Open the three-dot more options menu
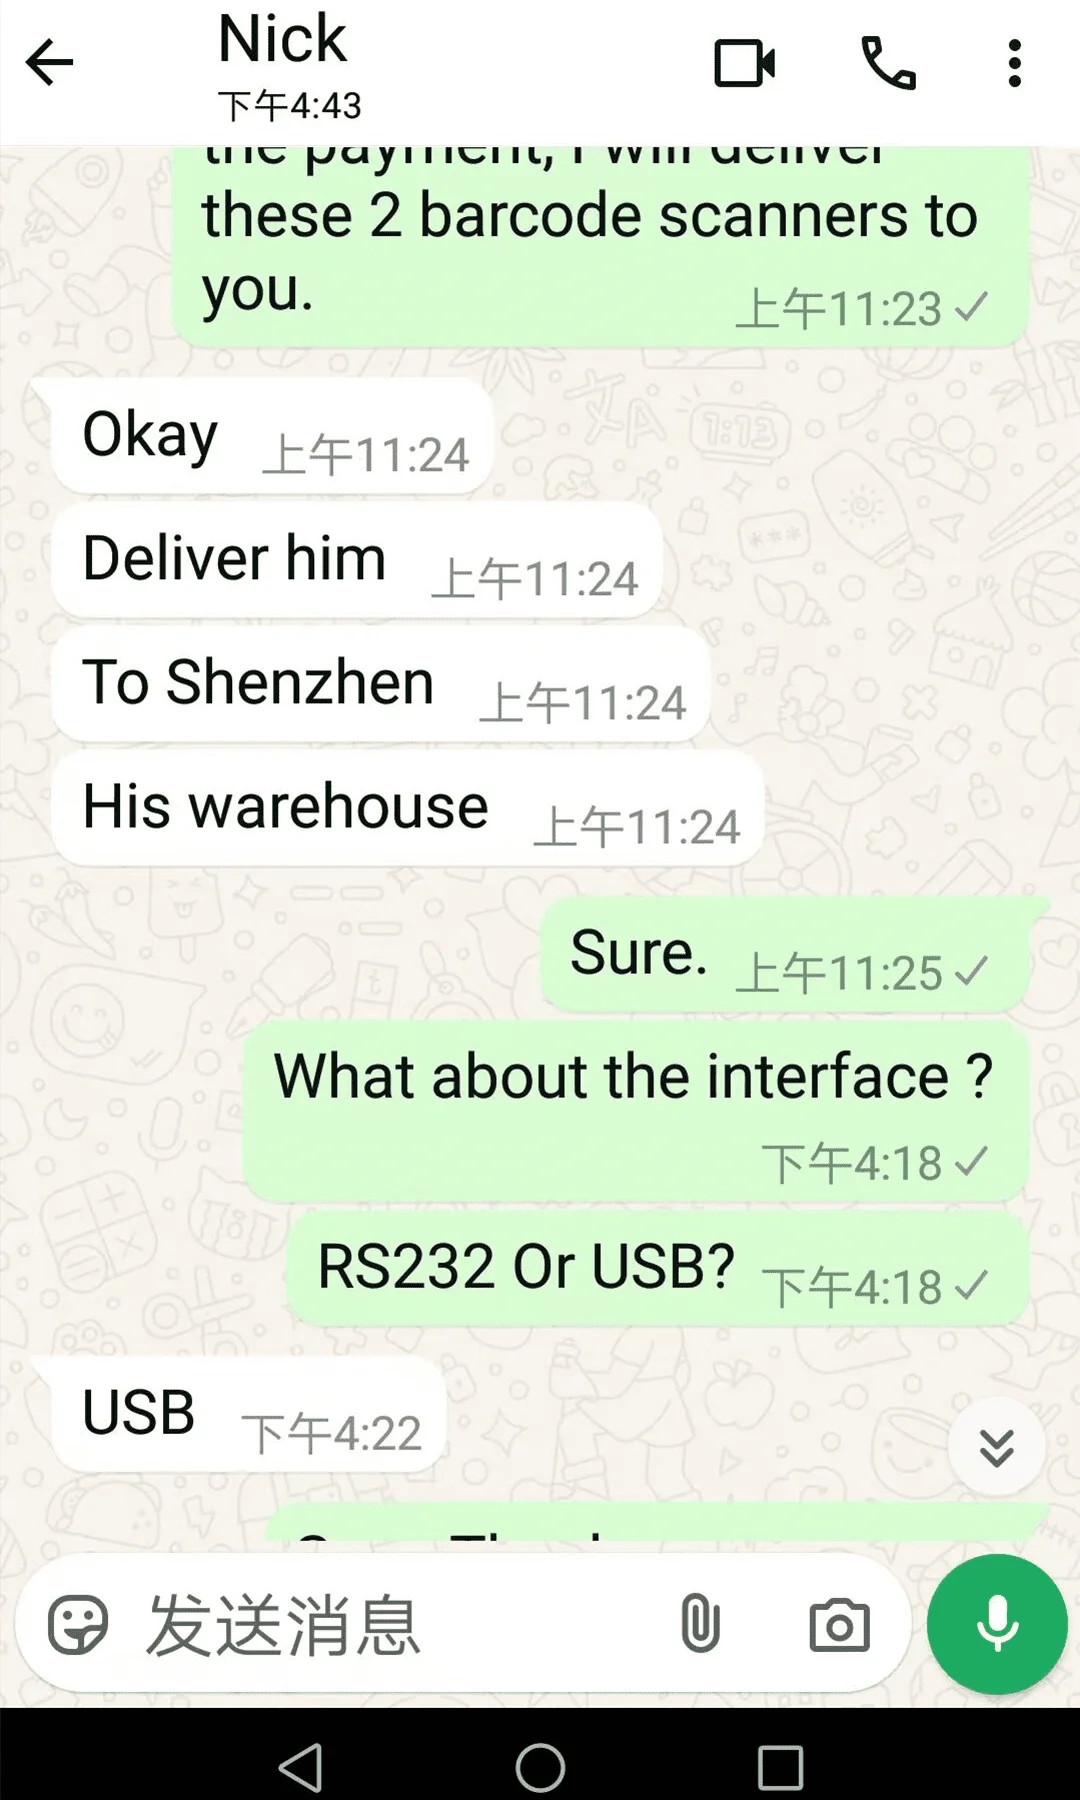This screenshot has height=1800, width=1080. 1015,64
